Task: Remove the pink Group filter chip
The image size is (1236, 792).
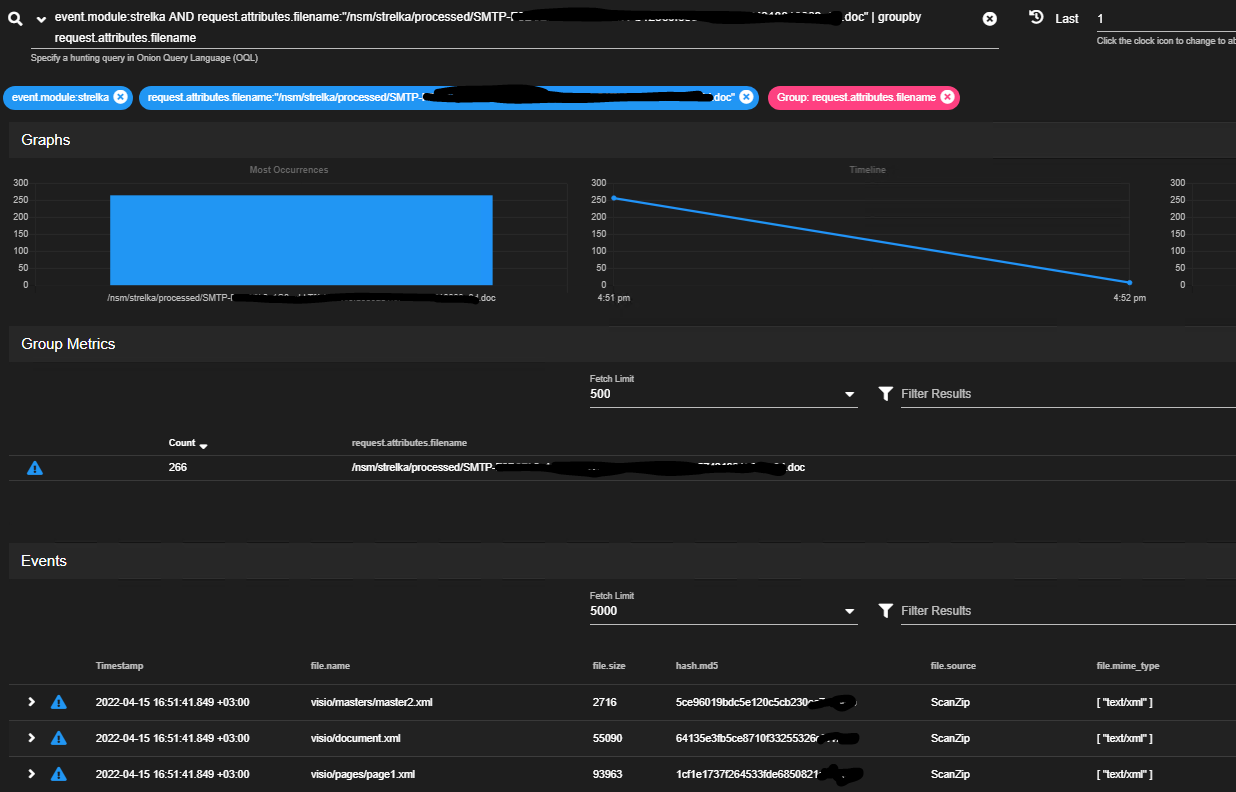Action: click(x=947, y=97)
